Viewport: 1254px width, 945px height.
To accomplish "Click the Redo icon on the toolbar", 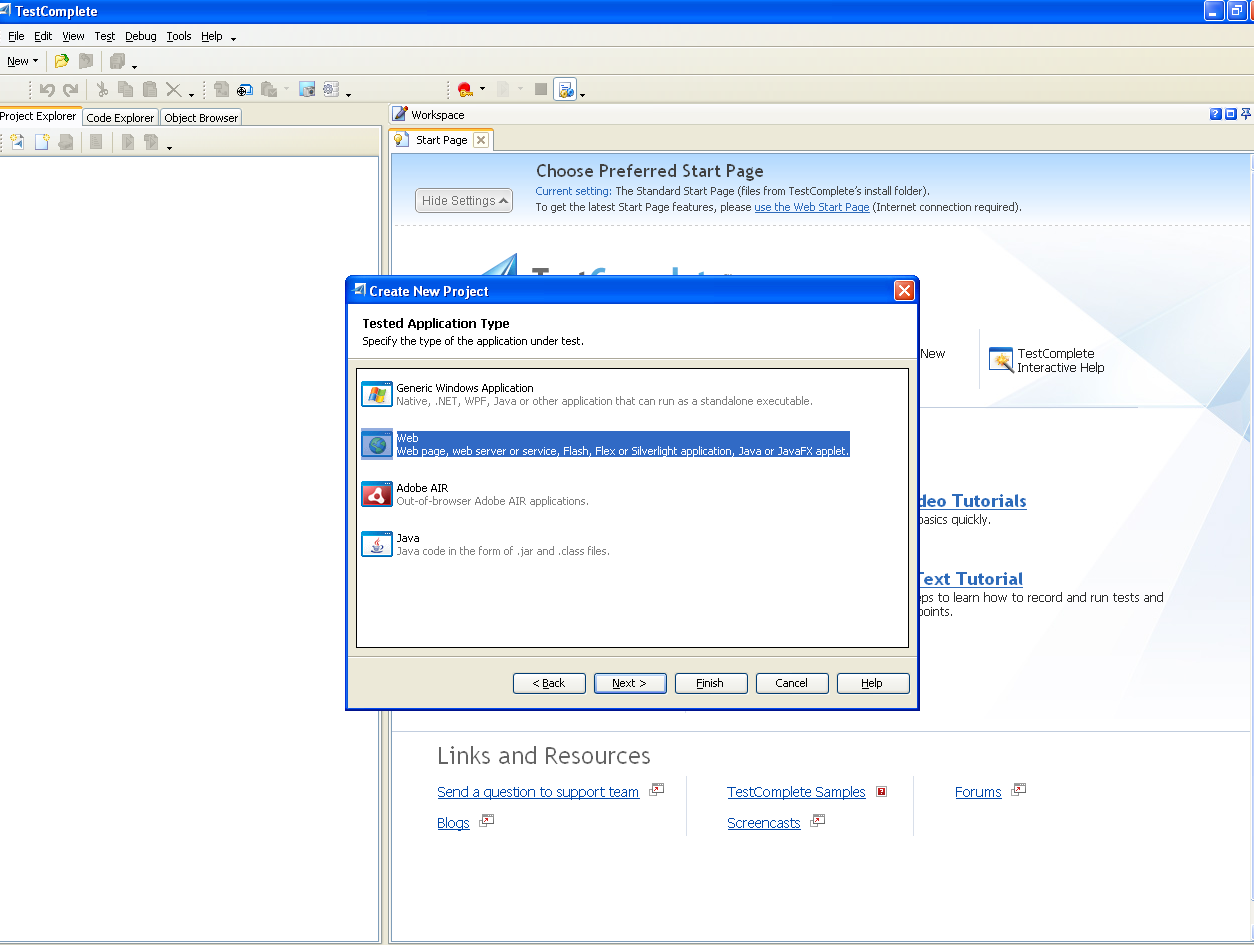I will pos(71,89).
